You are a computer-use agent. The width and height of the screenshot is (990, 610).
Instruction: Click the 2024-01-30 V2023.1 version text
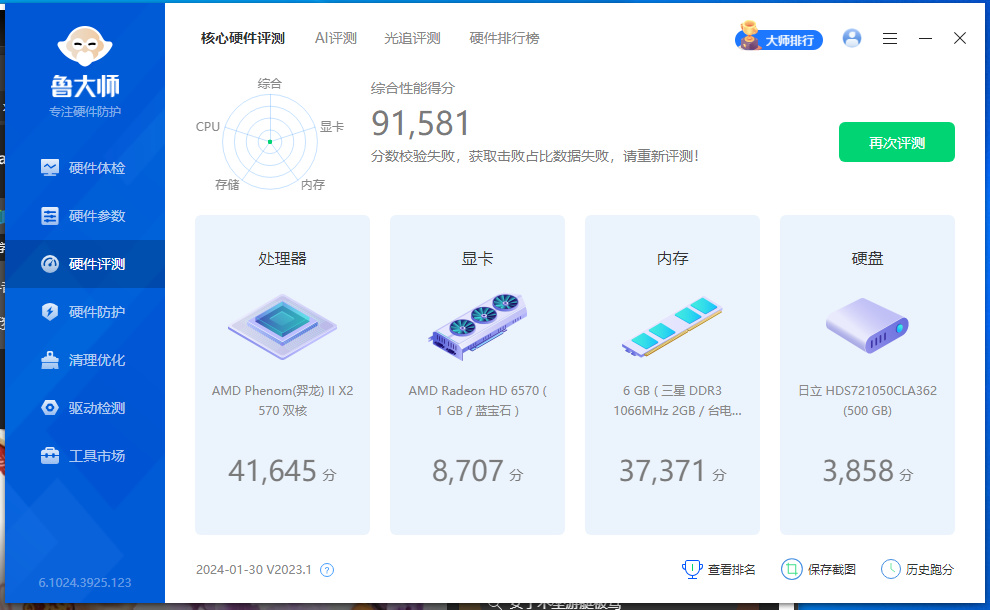(254, 570)
